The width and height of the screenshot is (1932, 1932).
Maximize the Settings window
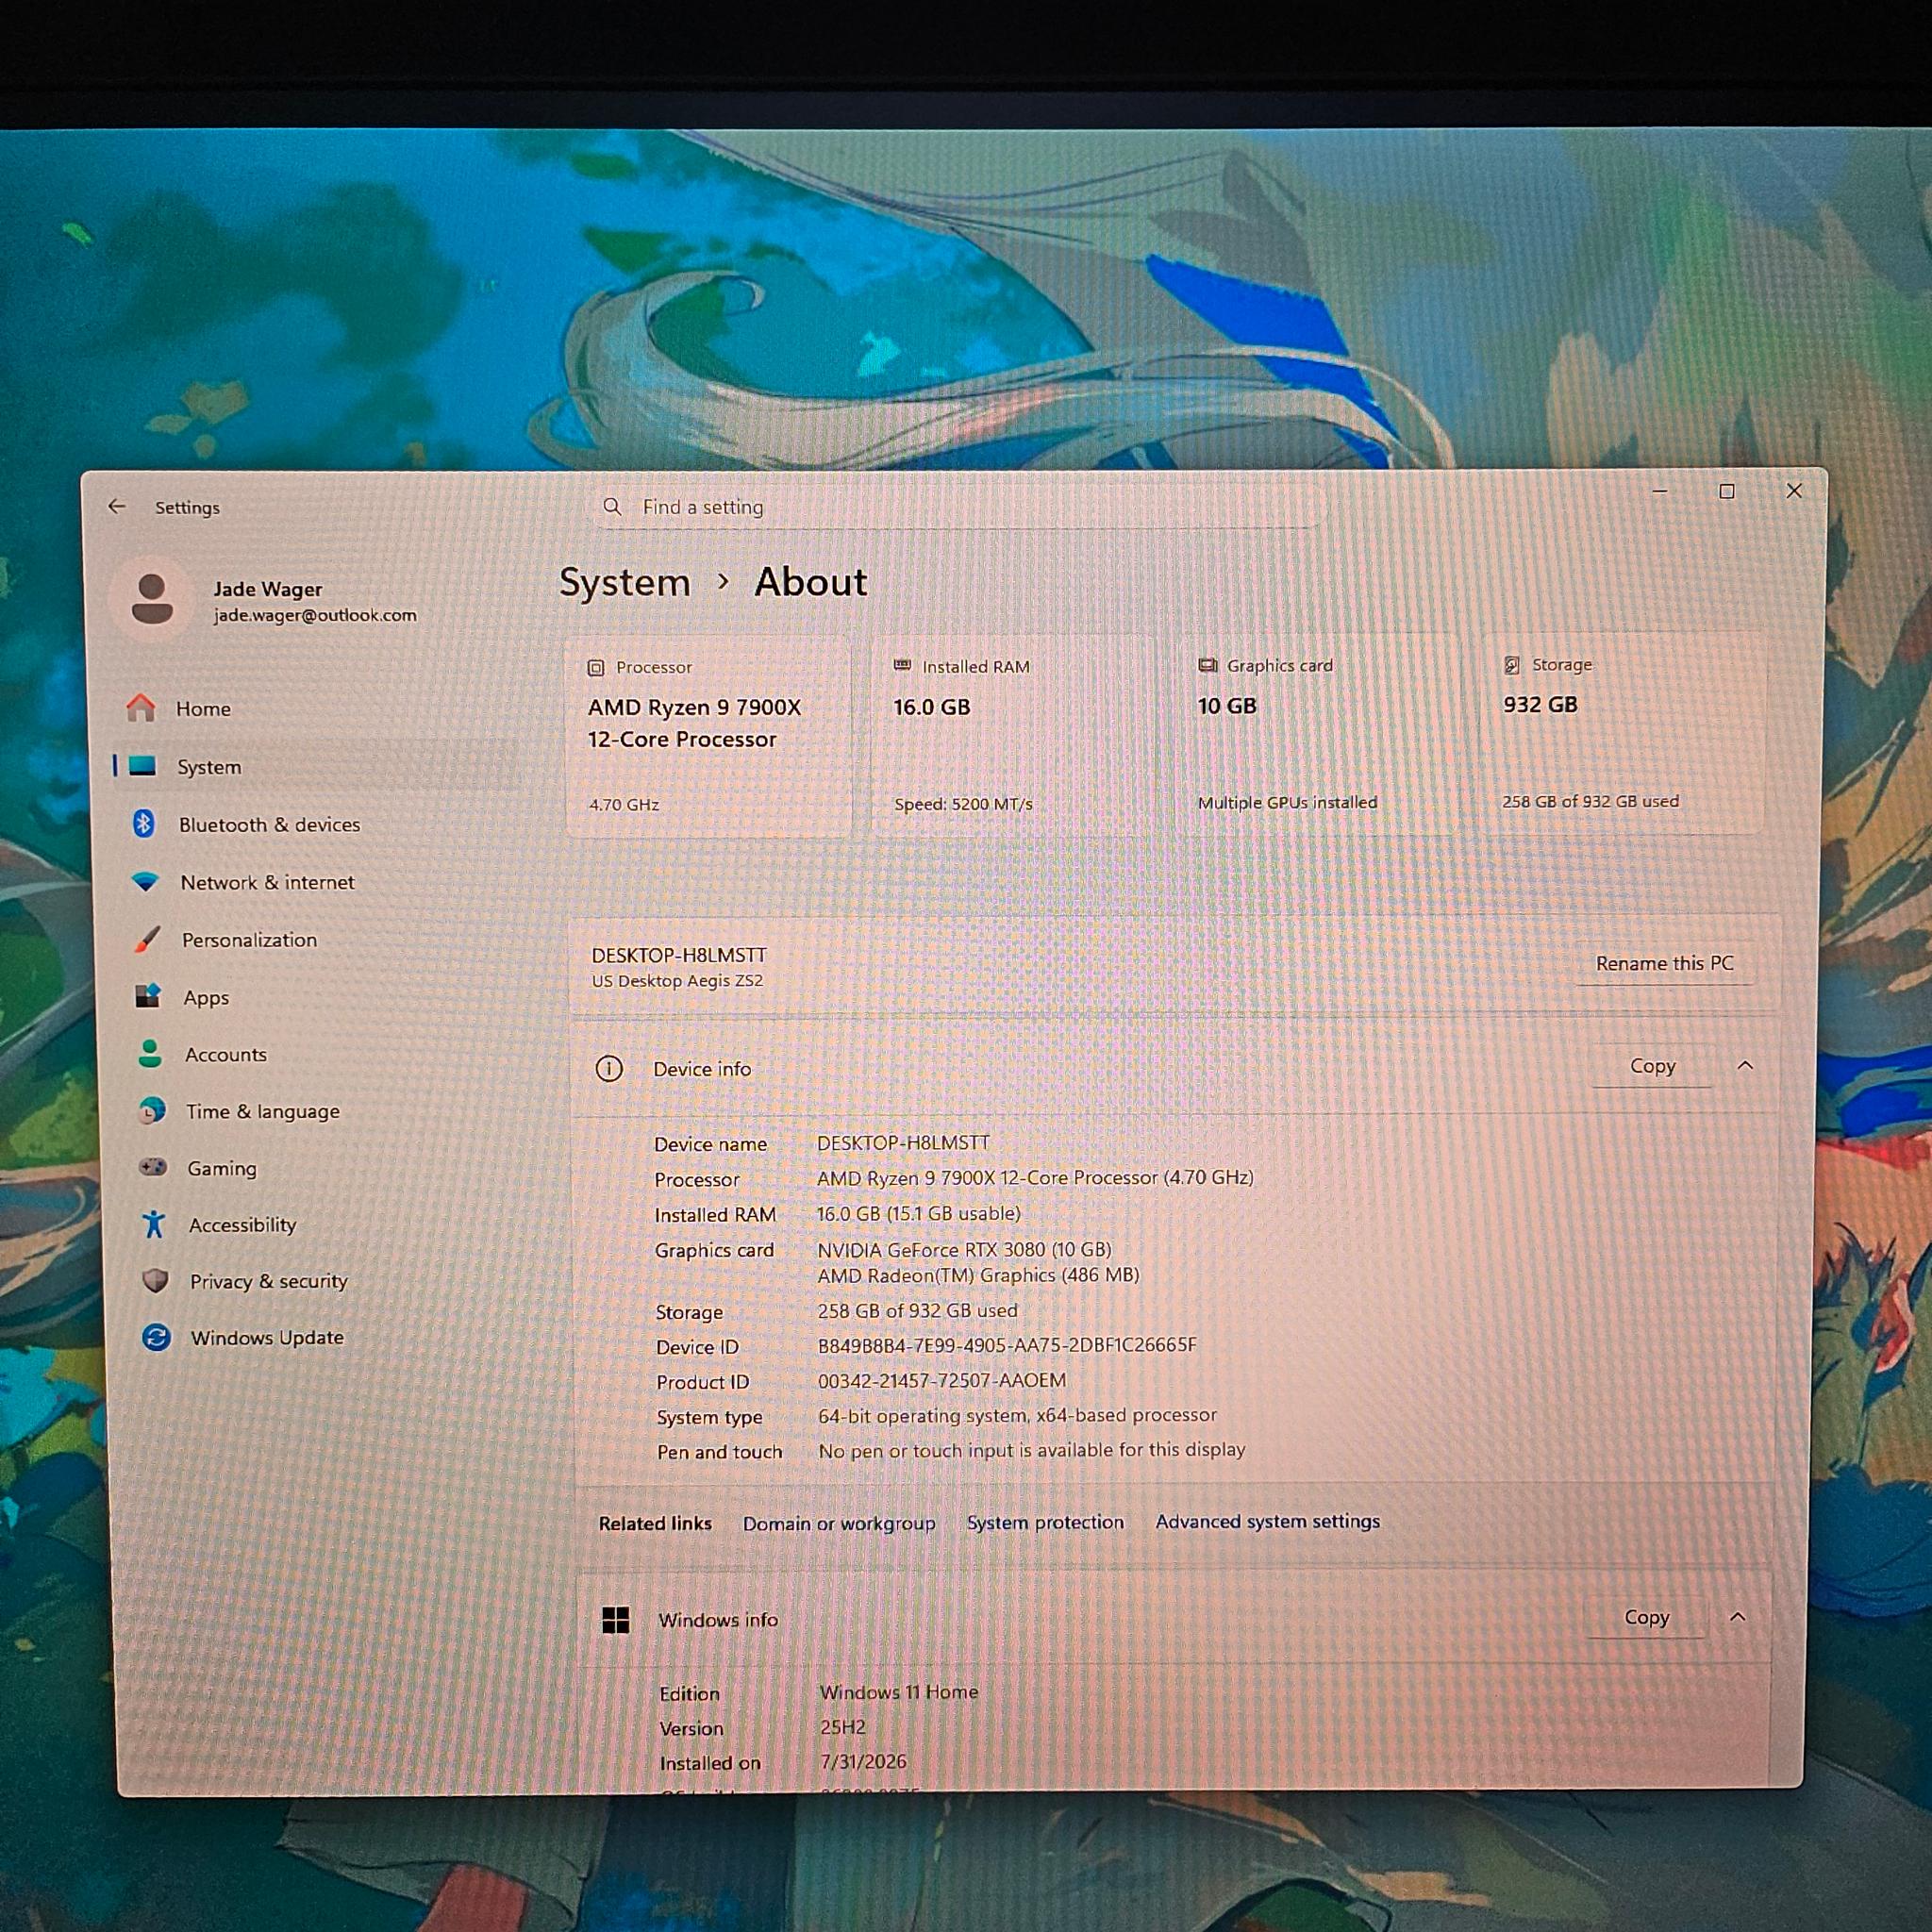(x=1727, y=491)
